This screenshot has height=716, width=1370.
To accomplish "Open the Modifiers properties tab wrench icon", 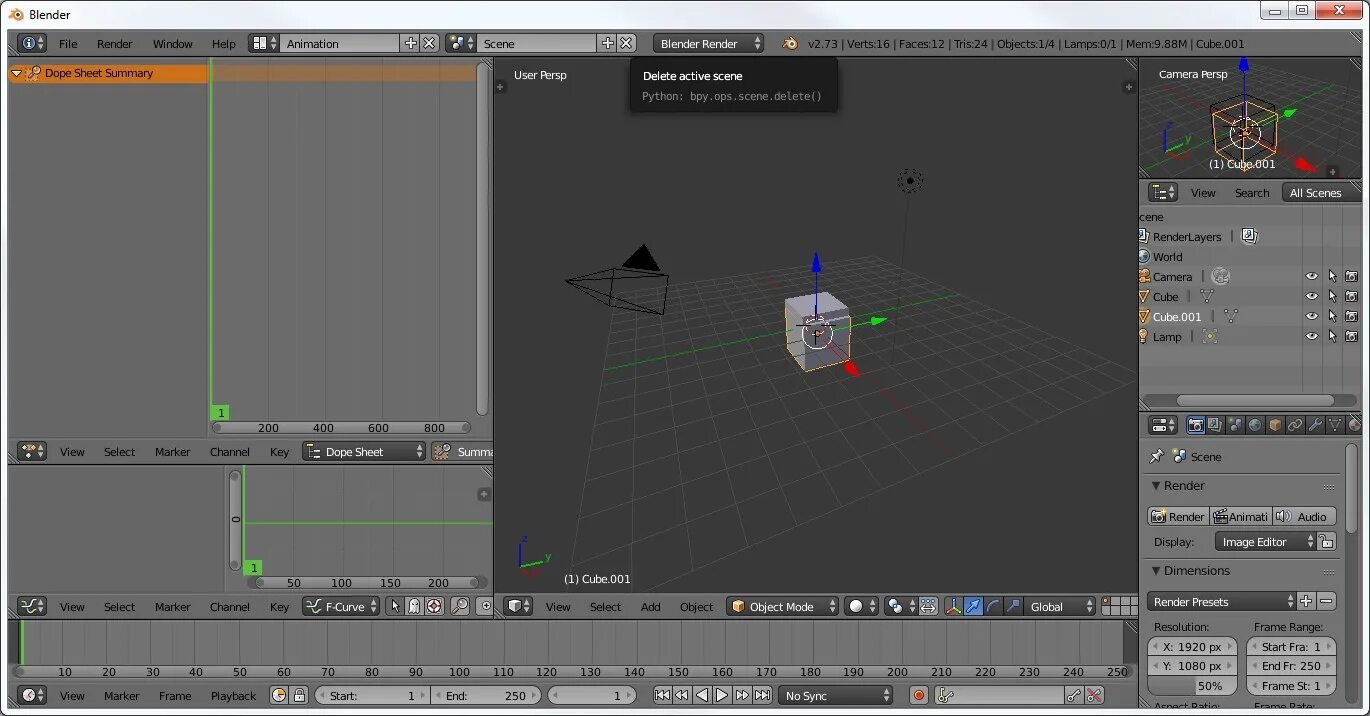I will point(1315,425).
